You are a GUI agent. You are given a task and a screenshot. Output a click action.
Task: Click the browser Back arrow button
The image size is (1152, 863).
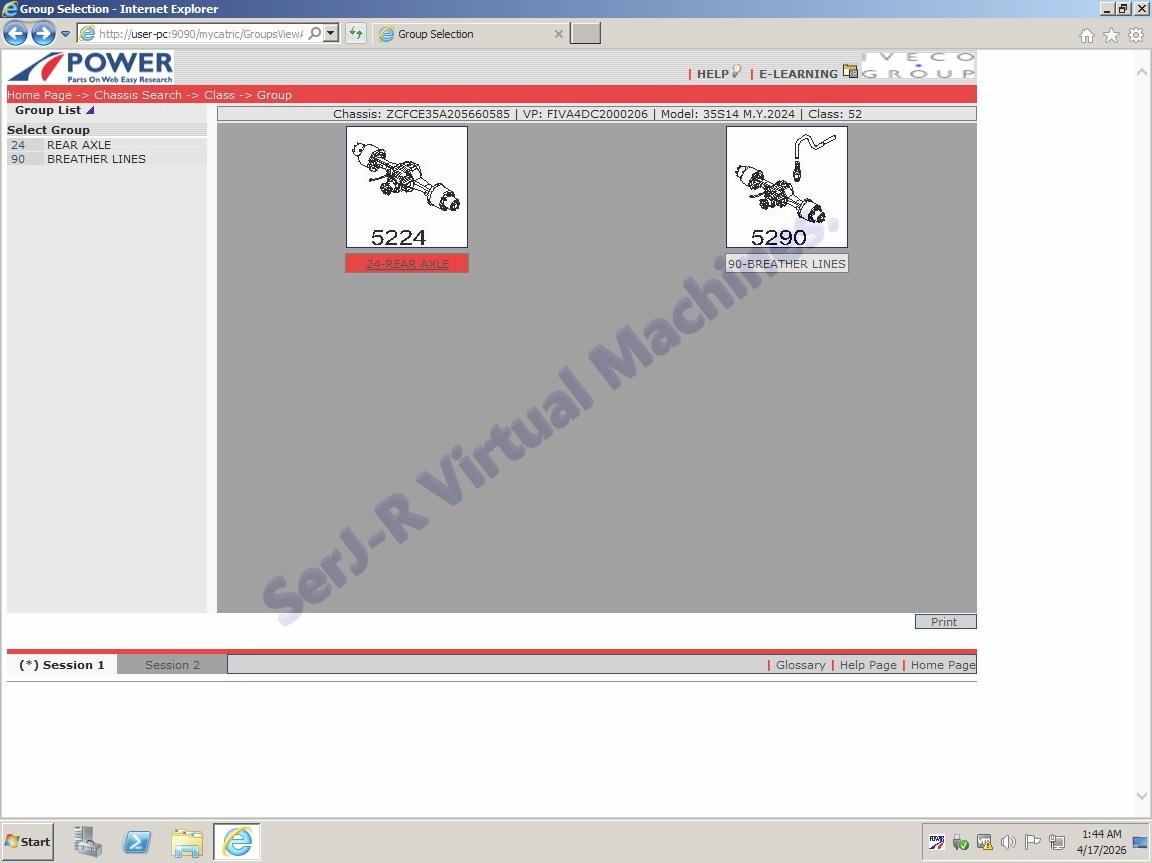coord(15,34)
